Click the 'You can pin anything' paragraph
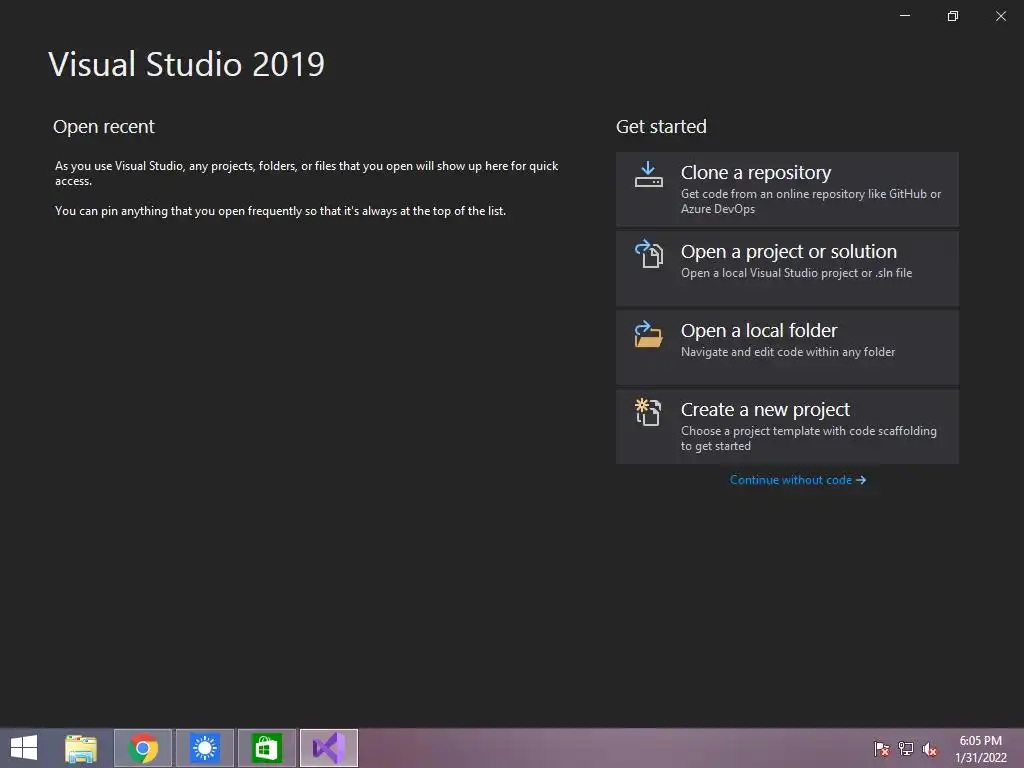Screen dimensions: 1024x768 pyautogui.click(x=280, y=211)
